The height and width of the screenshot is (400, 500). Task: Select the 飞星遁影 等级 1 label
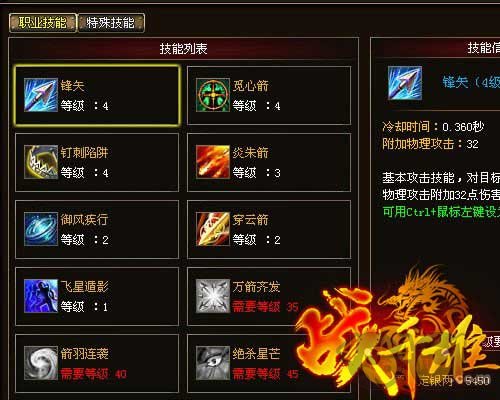tap(84, 306)
